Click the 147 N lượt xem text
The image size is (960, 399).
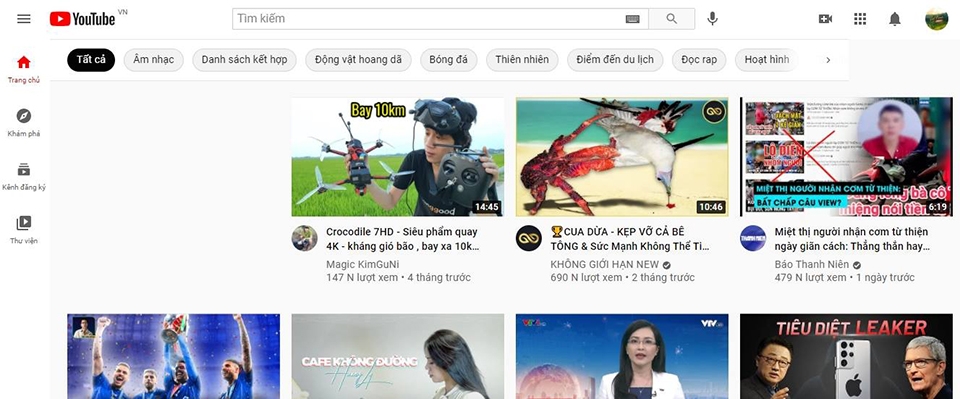point(361,278)
